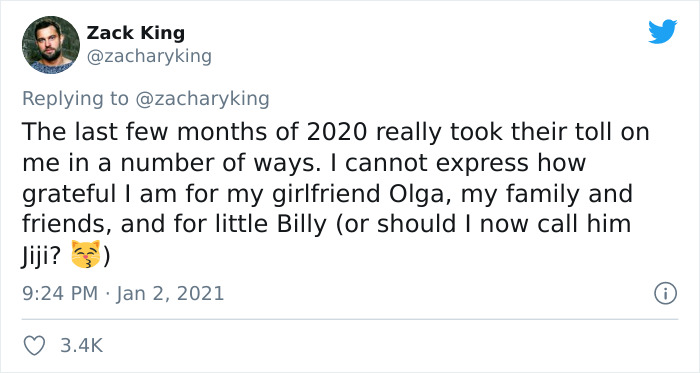Open the circled info icon
The image size is (700, 373).
666,294
